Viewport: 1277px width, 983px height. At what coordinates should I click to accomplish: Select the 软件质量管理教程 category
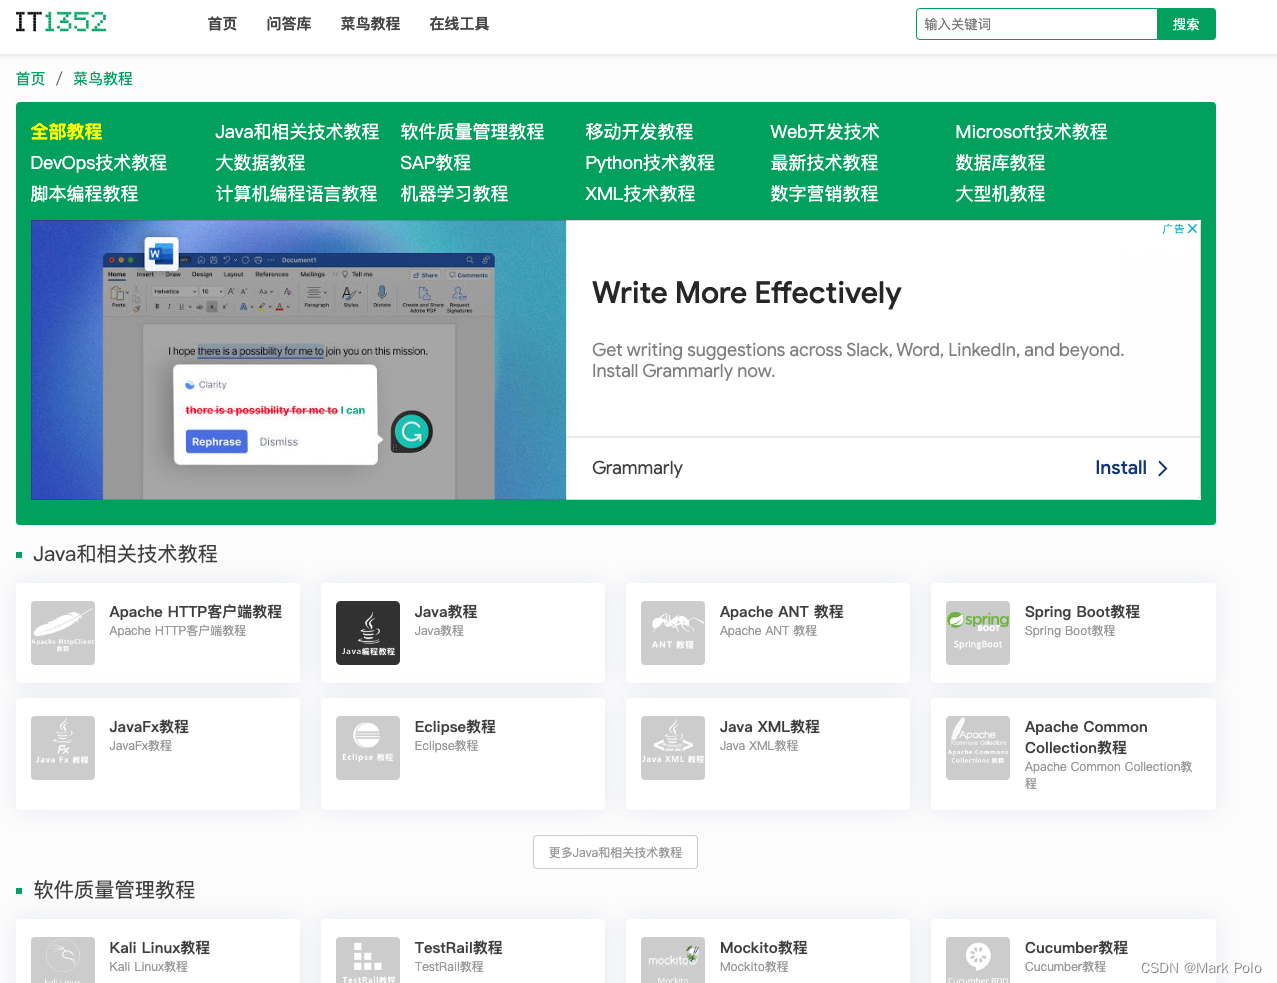pyautogui.click(x=472, y=132)
